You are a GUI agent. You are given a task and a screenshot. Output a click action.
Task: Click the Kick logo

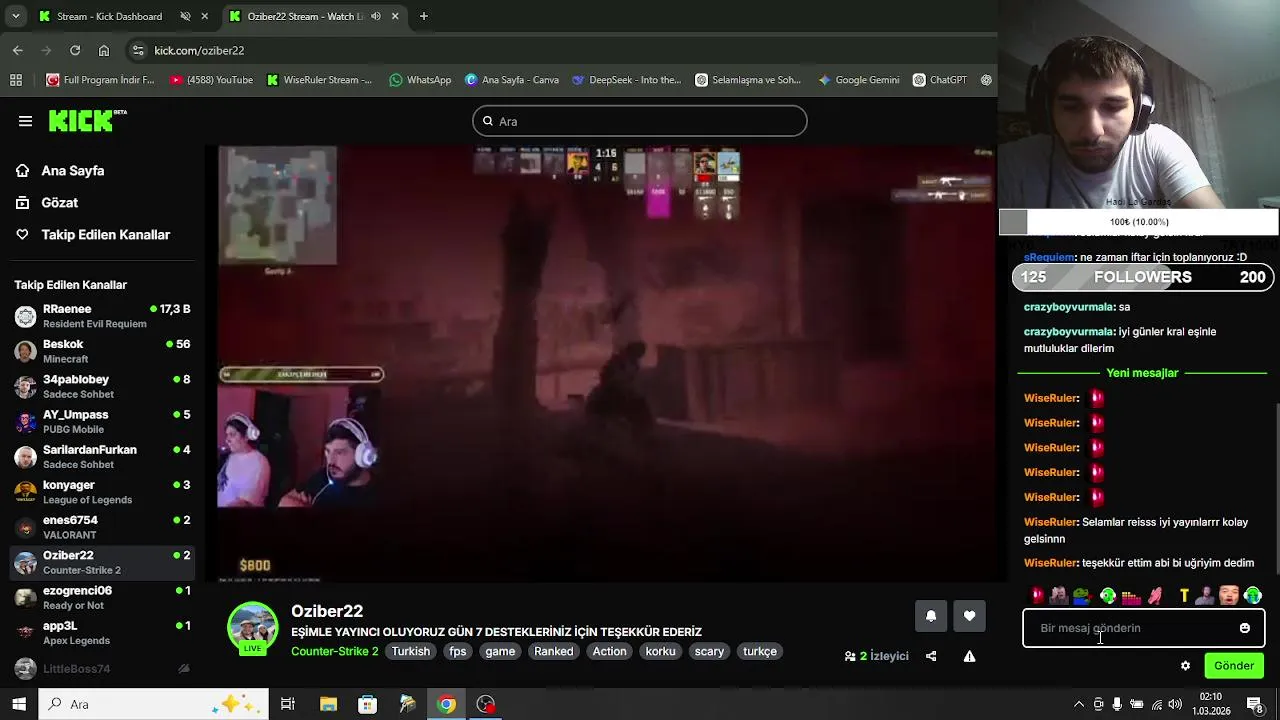coord(88,121)
